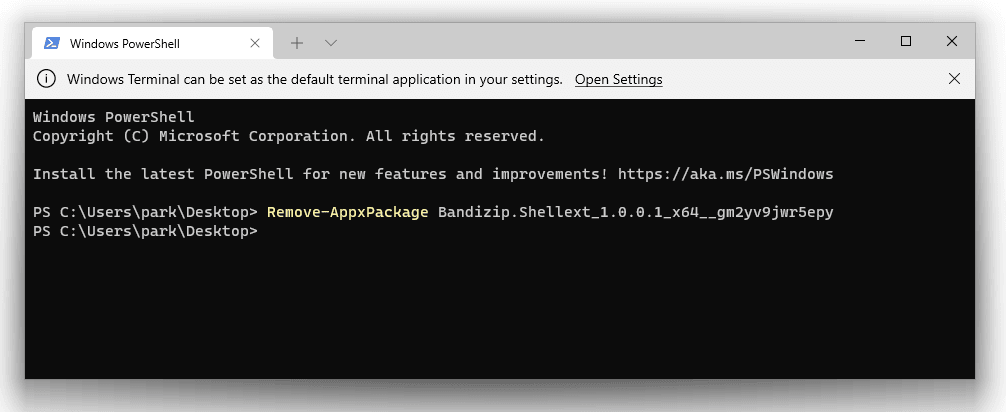
Task: Click the info icon in the notification bar
Action: tap(46, 79)
